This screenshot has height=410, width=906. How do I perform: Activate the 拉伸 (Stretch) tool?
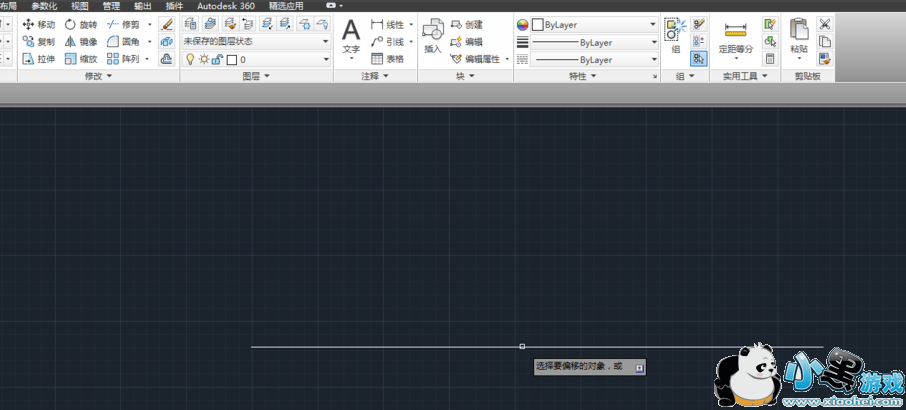(x=39, y=60)
